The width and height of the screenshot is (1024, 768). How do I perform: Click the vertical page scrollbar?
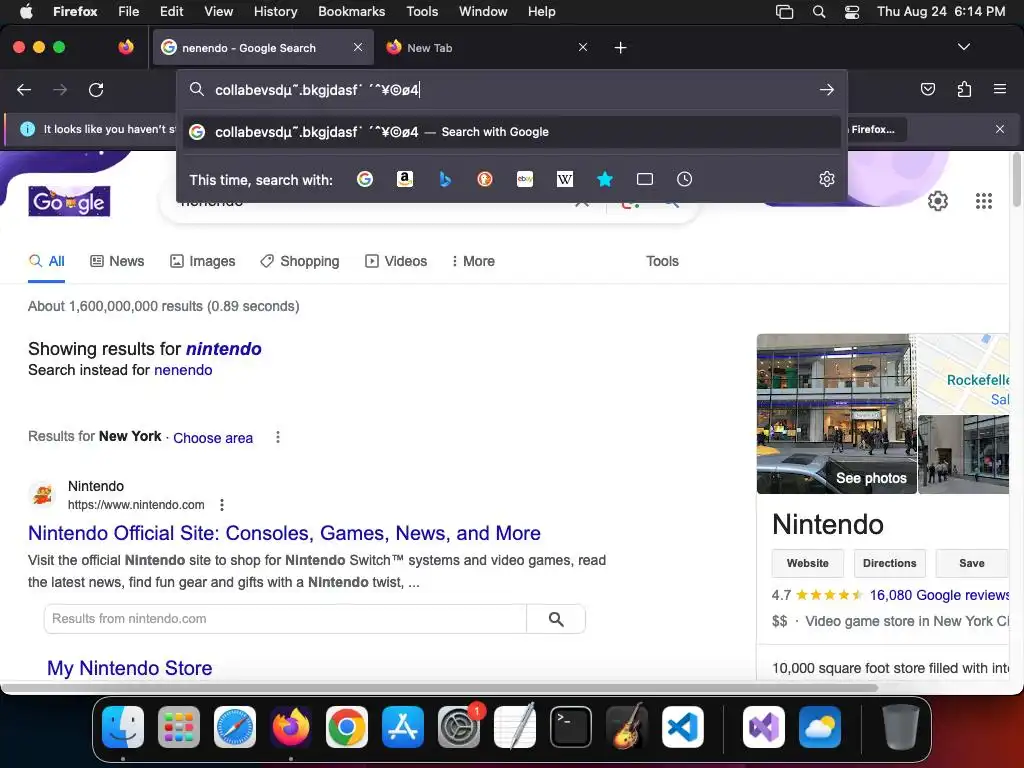pyautogui.click(x=1017, y=180)
